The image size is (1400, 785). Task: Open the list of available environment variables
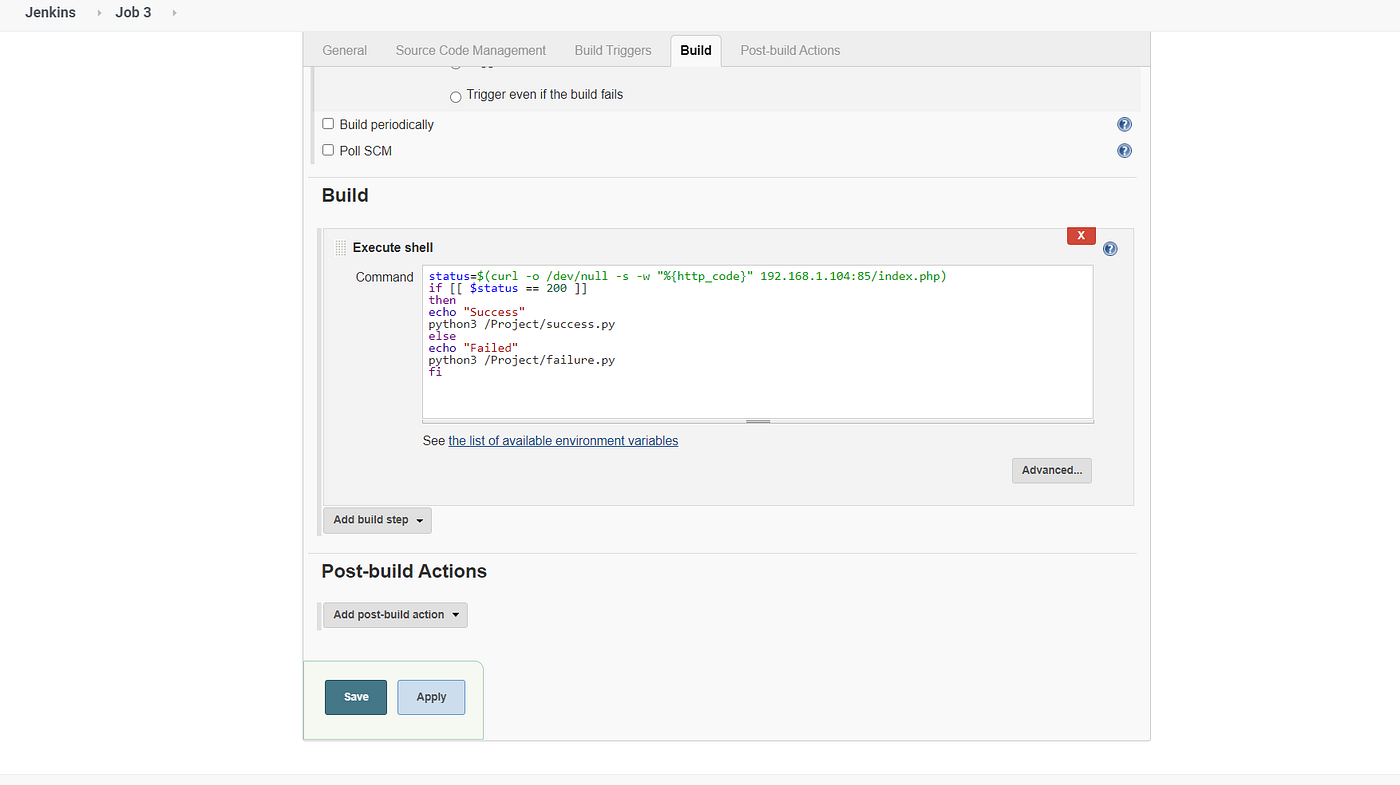563,440
